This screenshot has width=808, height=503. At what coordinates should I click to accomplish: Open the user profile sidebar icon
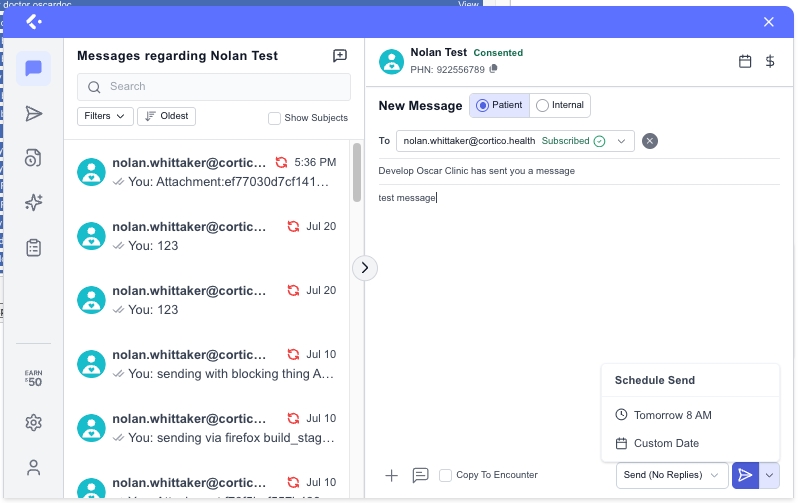[x=33, y=467]
